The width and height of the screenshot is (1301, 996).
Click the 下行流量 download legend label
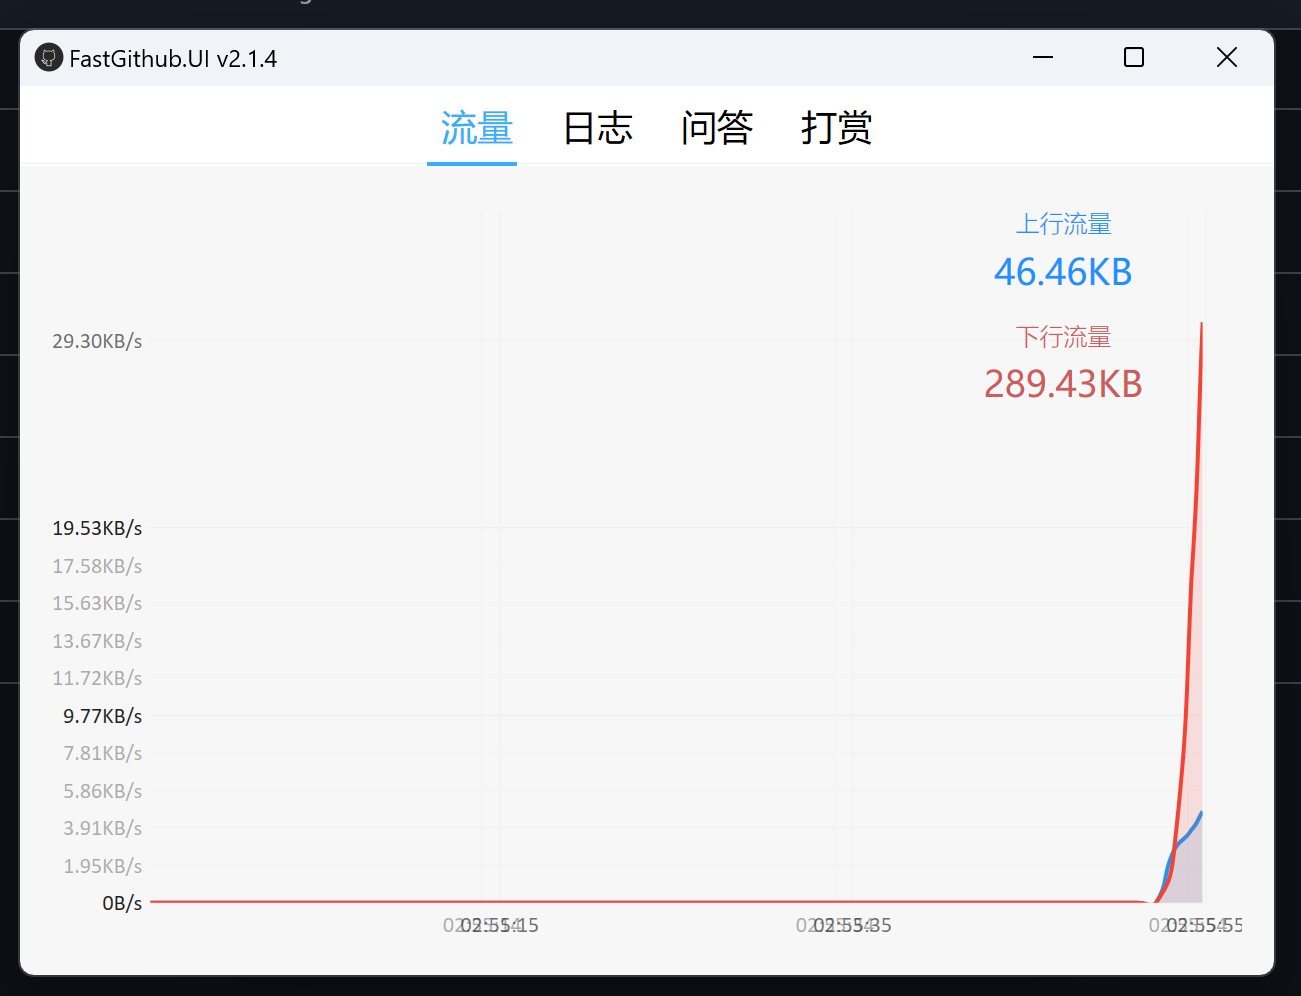1063,337
